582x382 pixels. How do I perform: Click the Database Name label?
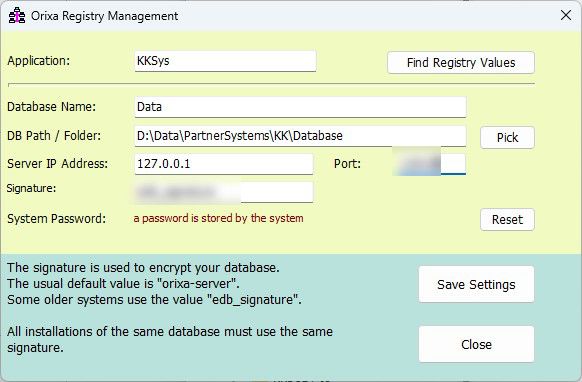pyautogui.click(x=52, y=107)
